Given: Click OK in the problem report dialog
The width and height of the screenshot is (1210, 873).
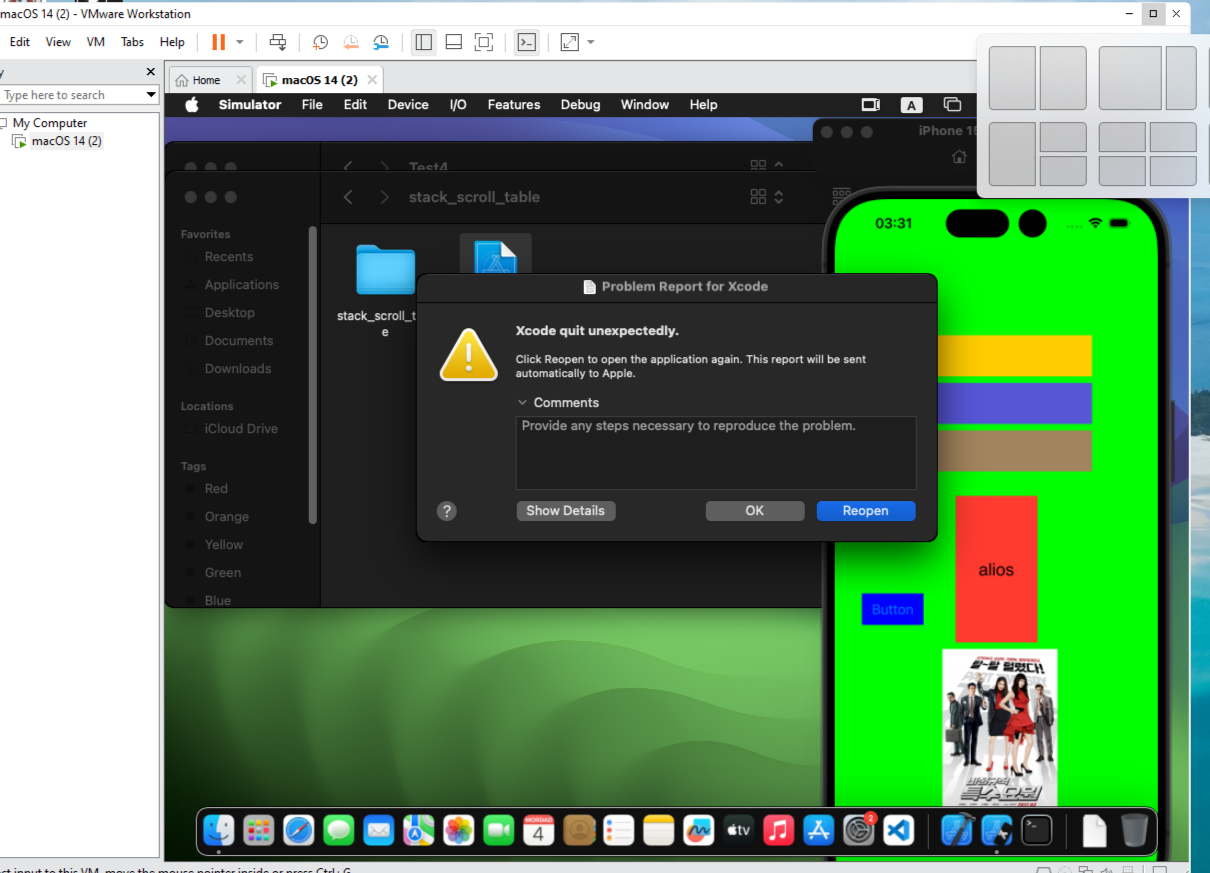Looking at the screenshot, I should (x=755, y=511).
